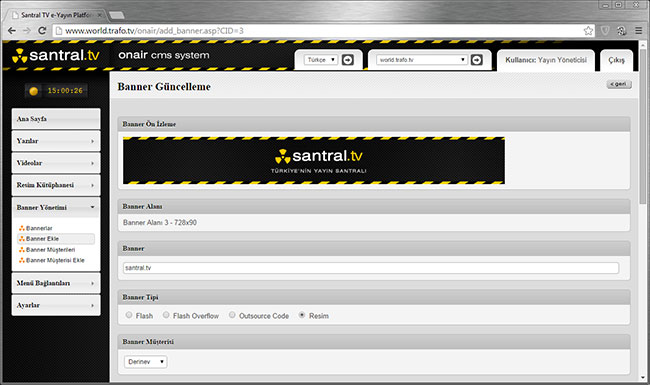This screenshot has height=385, width=650.
Task: Click the shield extension icon in toolbar
Action: (605, 31)
